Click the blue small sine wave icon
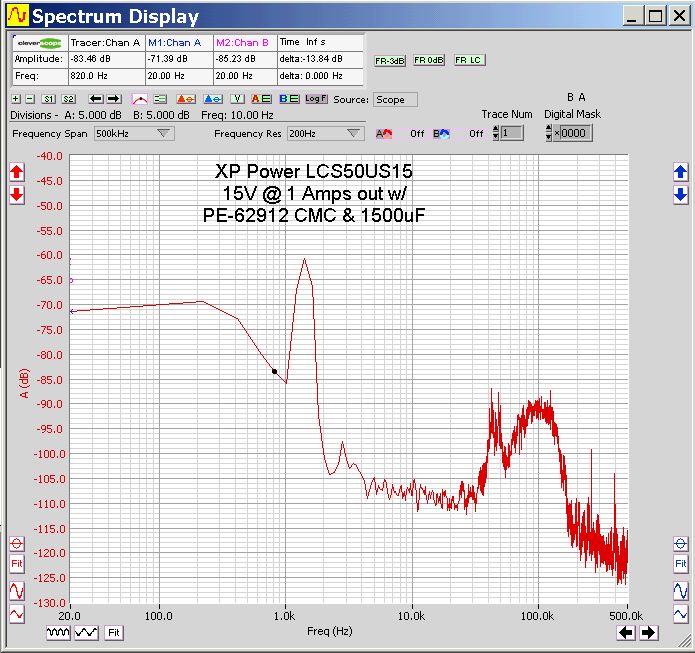This screenshot has width=695, height=653. click(x=680, y=614)
